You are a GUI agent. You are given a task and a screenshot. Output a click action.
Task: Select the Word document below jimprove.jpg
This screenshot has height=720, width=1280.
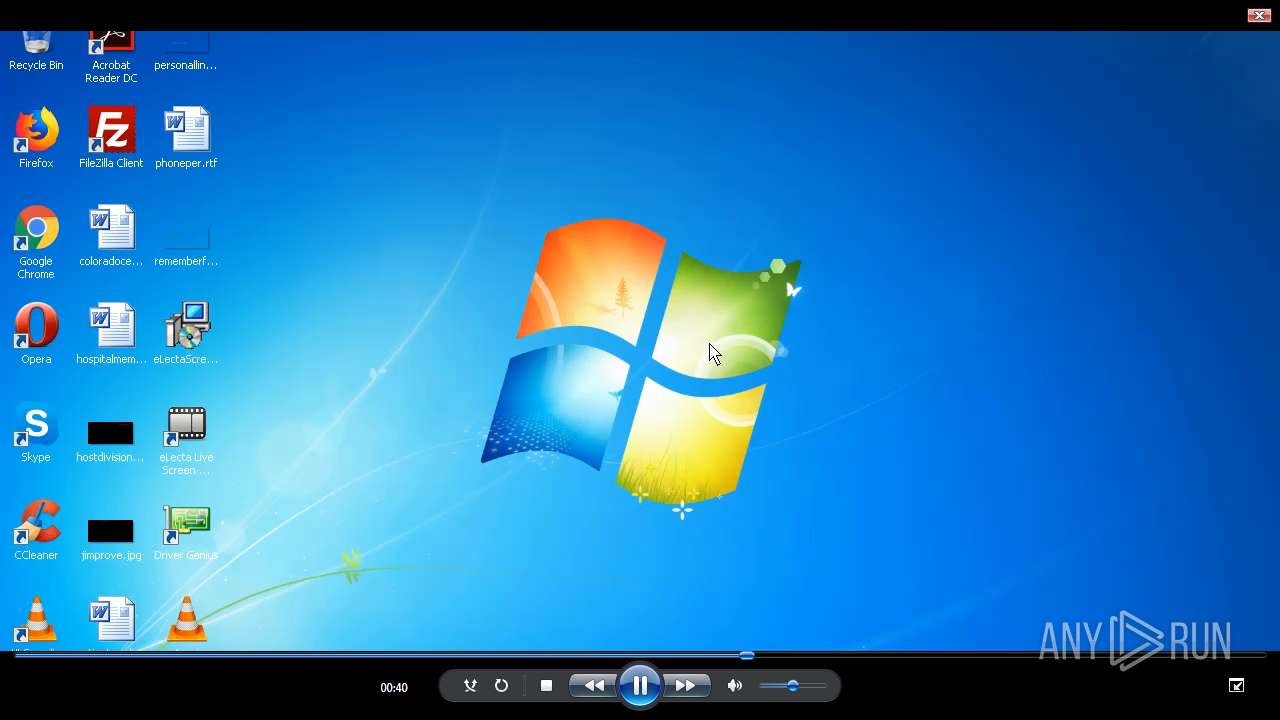tap(111, 622)
